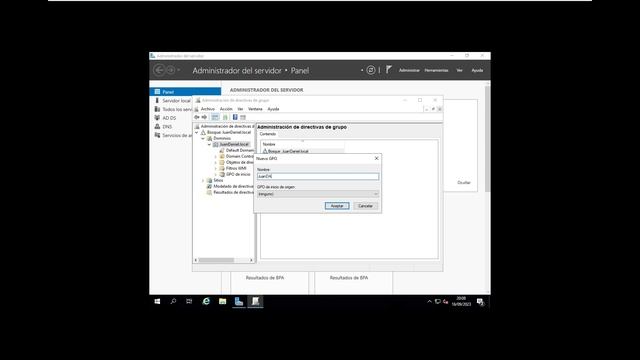Click the tree pane horizontal scrollbar
This screenshot has width=640, height=360.
pos(216,260)
